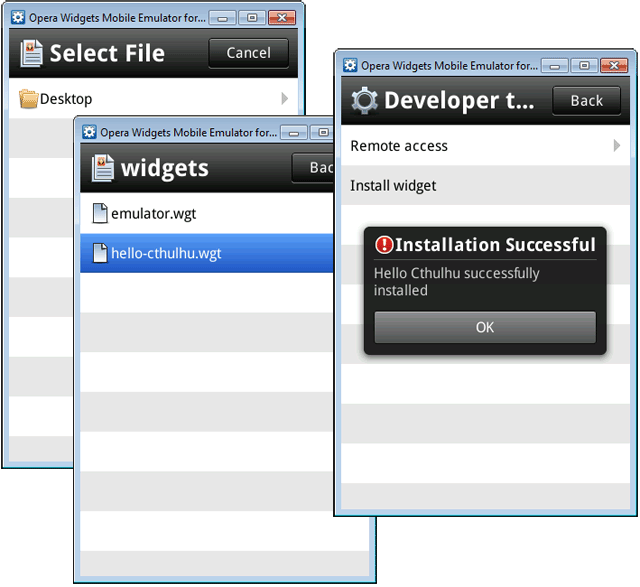Click the Back button in widgets window
Screen dimensions: 640x587
[313, 168]
